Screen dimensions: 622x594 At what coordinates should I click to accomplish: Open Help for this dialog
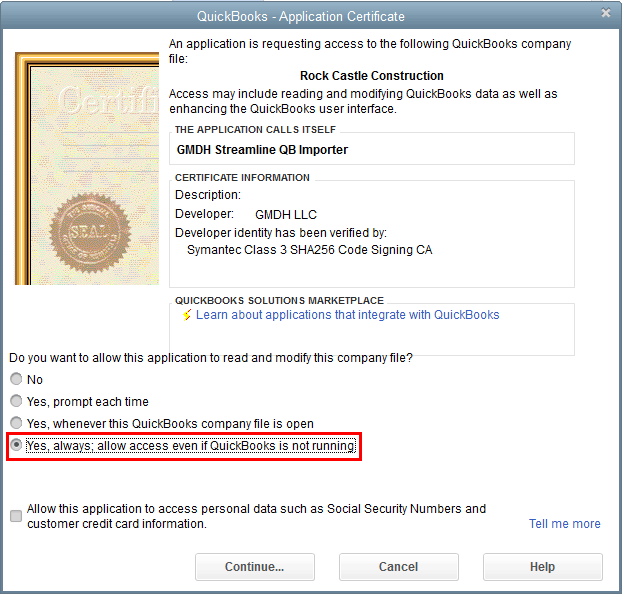[x=542, y=567]
